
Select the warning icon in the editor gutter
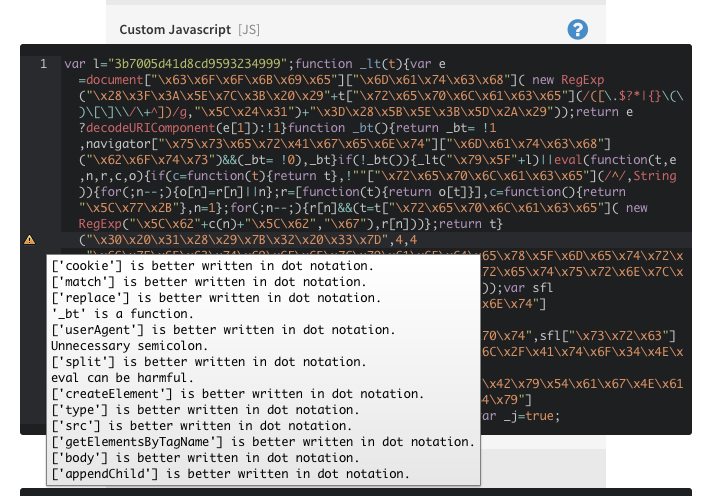pos(30,240)
